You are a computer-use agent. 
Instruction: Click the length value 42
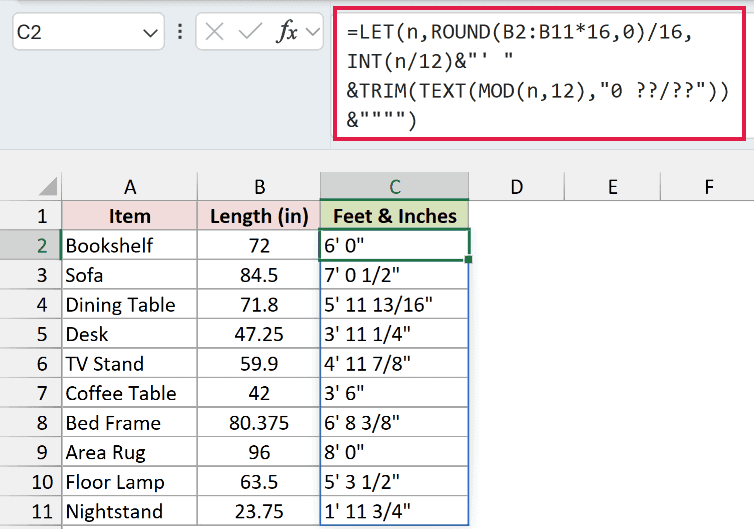click(259, 393)
